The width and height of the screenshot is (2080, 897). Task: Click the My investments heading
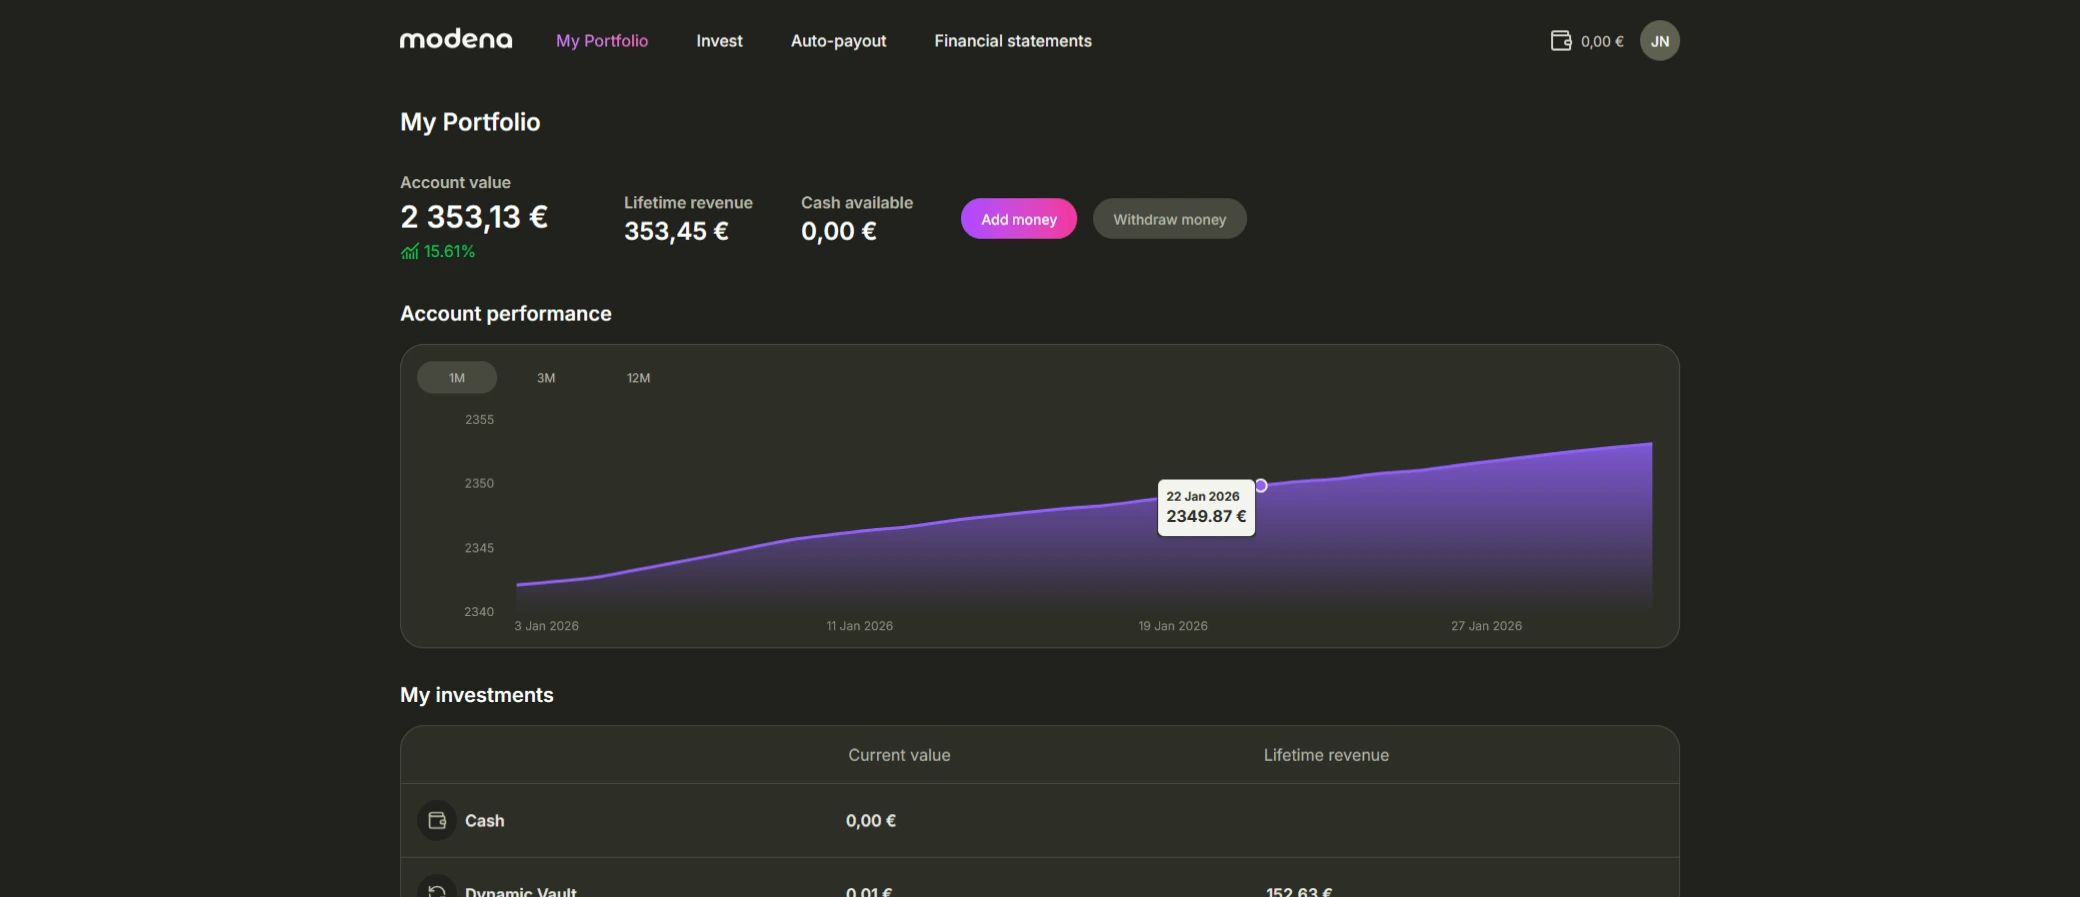[477, 694]
